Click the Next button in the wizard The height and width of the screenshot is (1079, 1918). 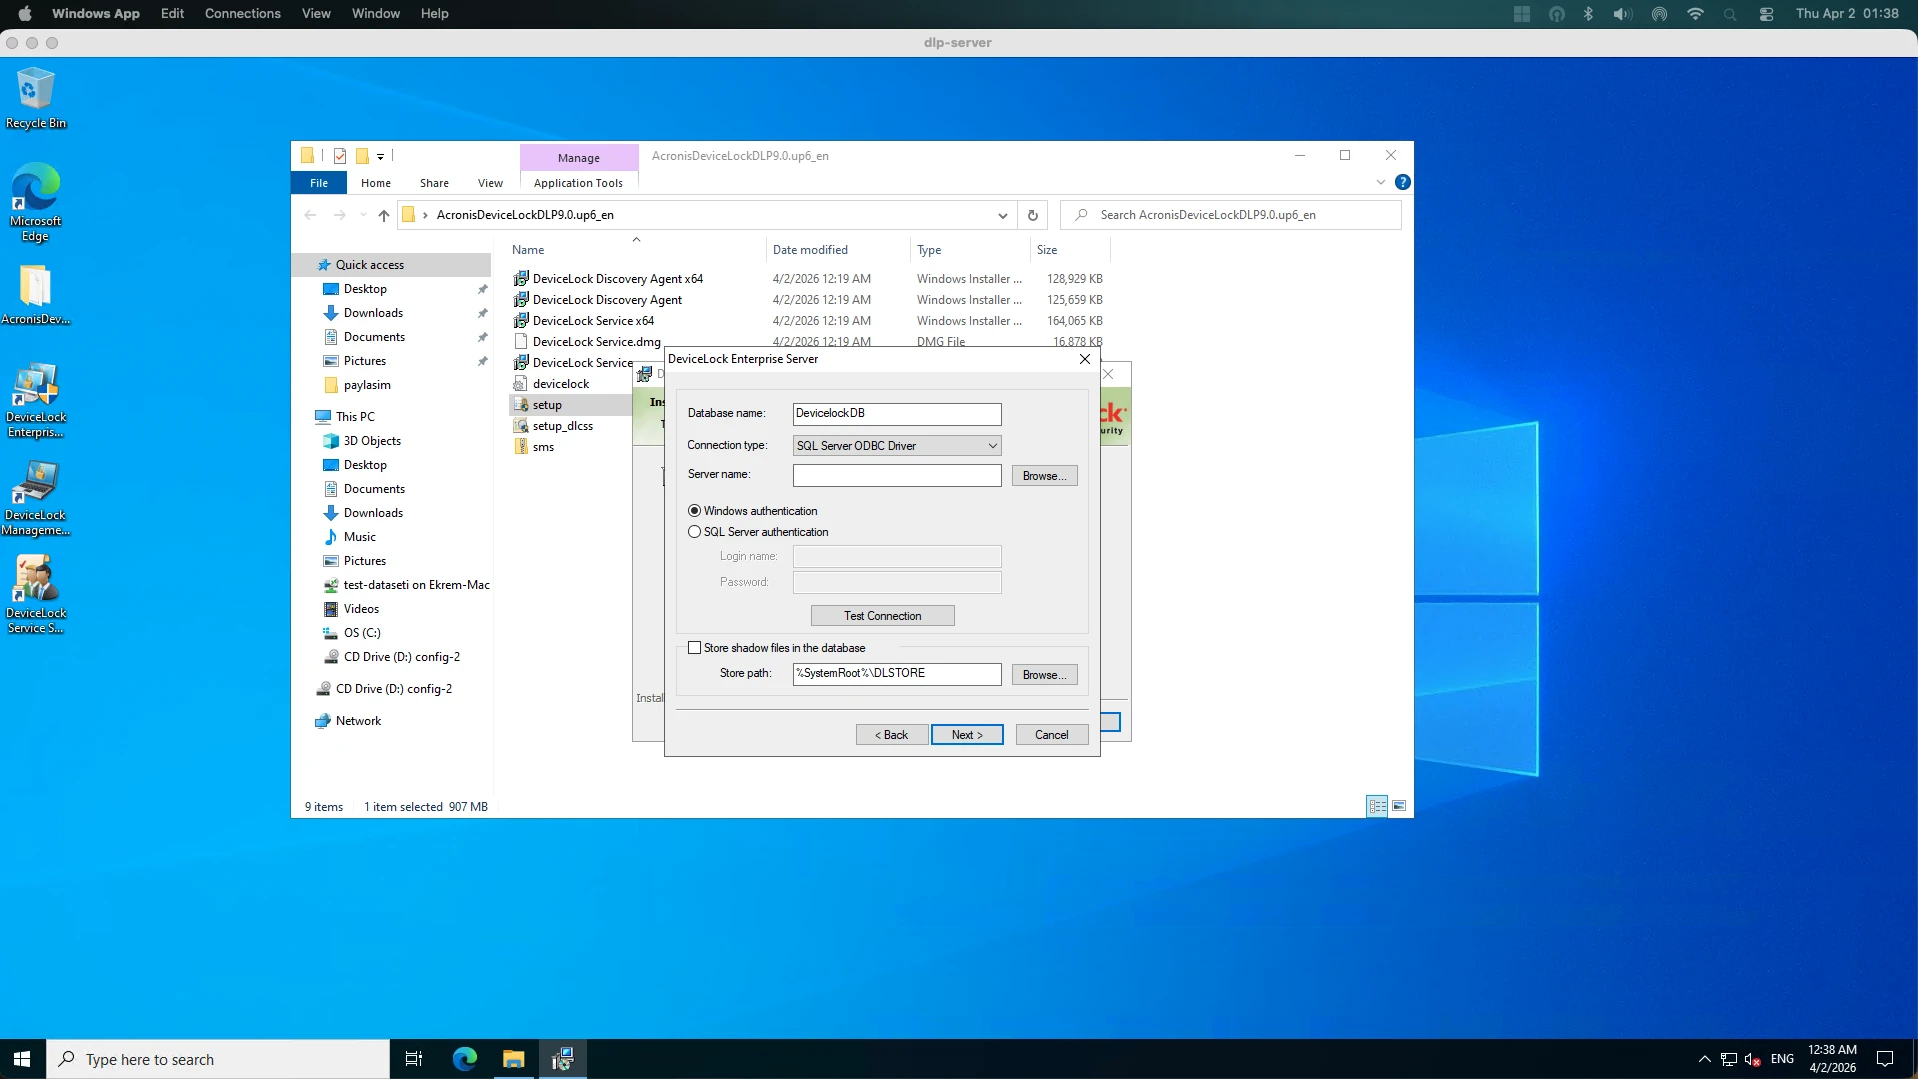click(967, 735)
